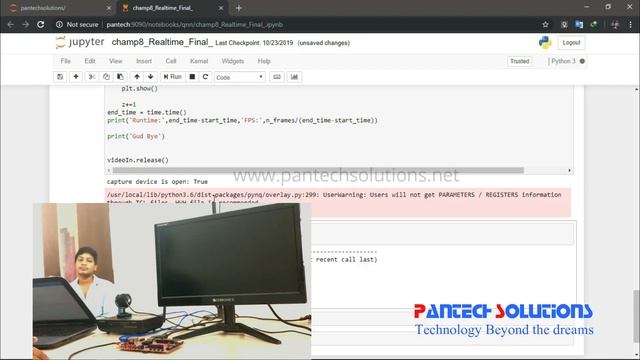Viewport: 640px width, 360px height.
Task: Click the green extension icon
Action: click(x=594, y=24)
